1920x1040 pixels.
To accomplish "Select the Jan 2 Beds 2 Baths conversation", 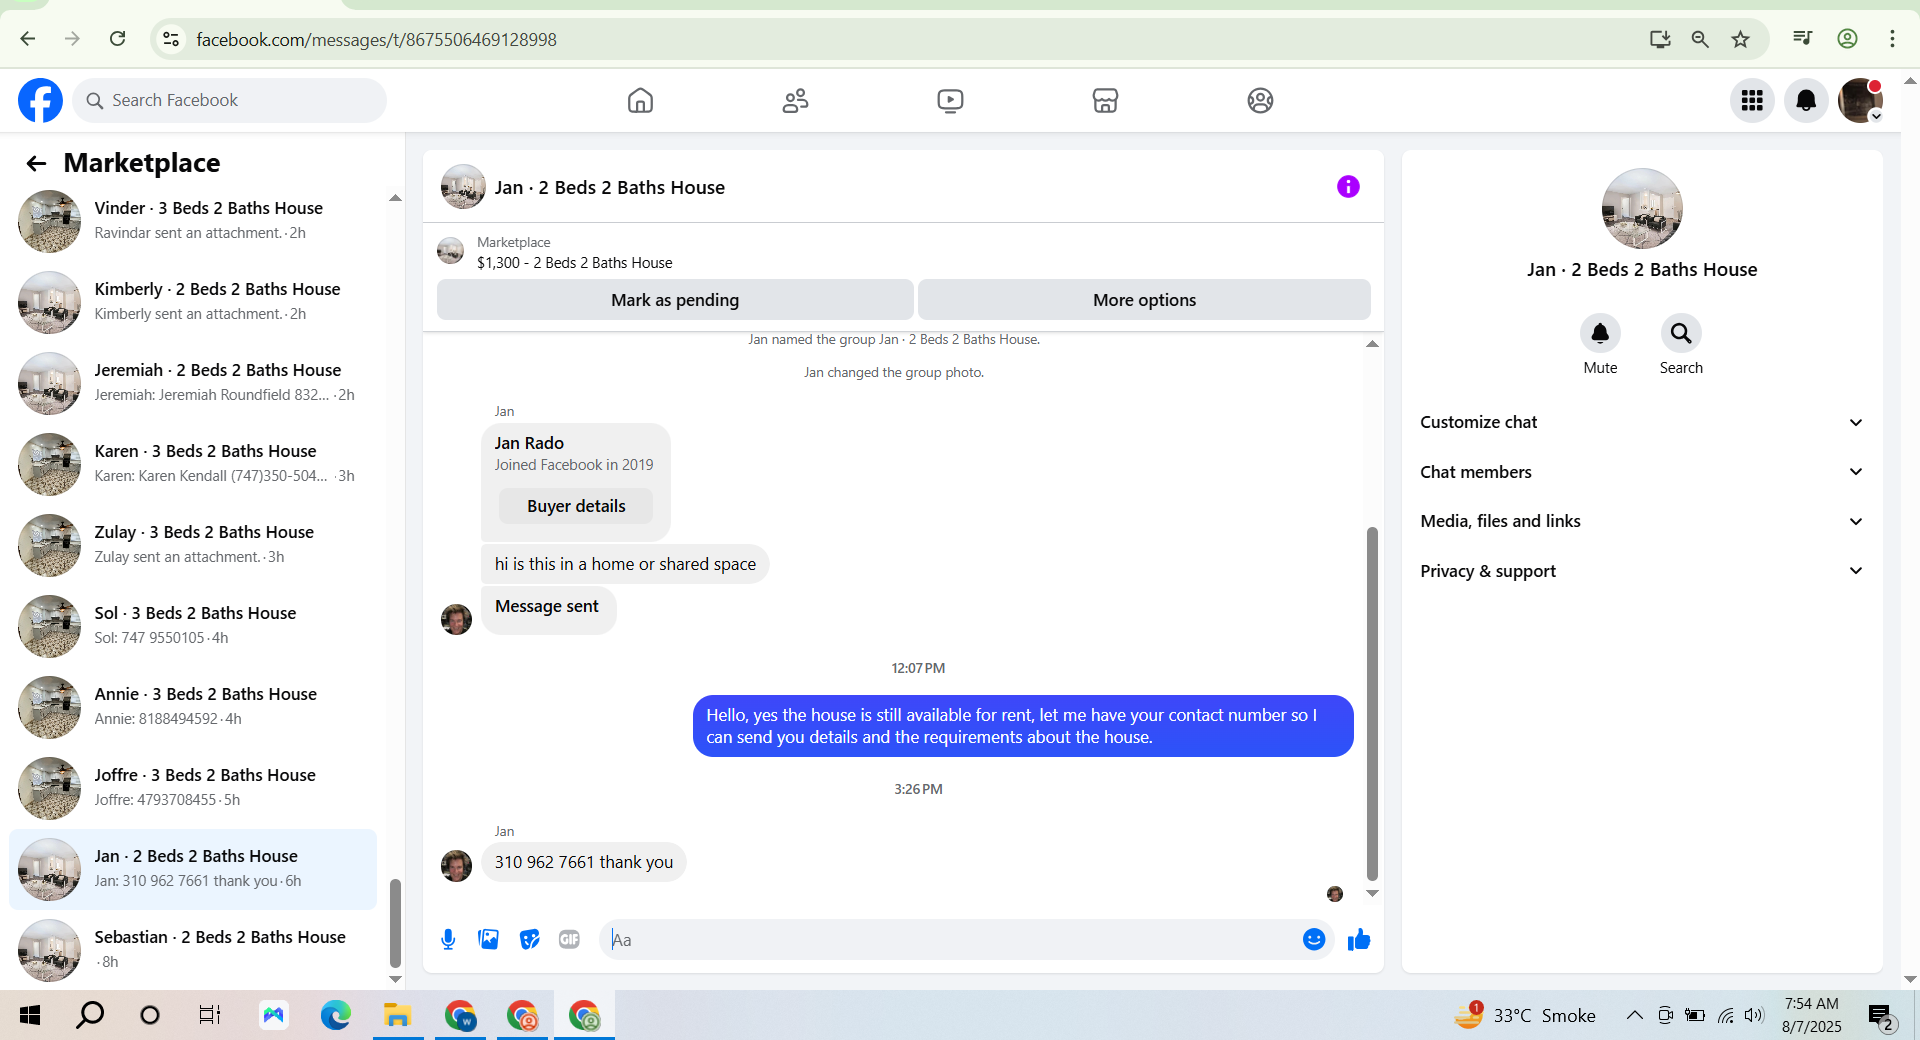I will (x=193, y=868).
